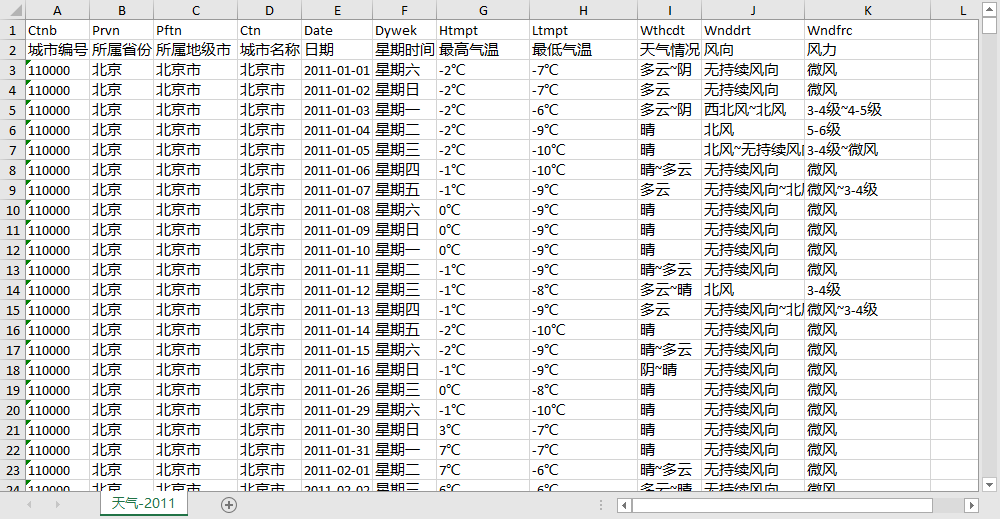Select column L header
Image resolution: width=1000 pixels, height=519 pixels.
963,11
